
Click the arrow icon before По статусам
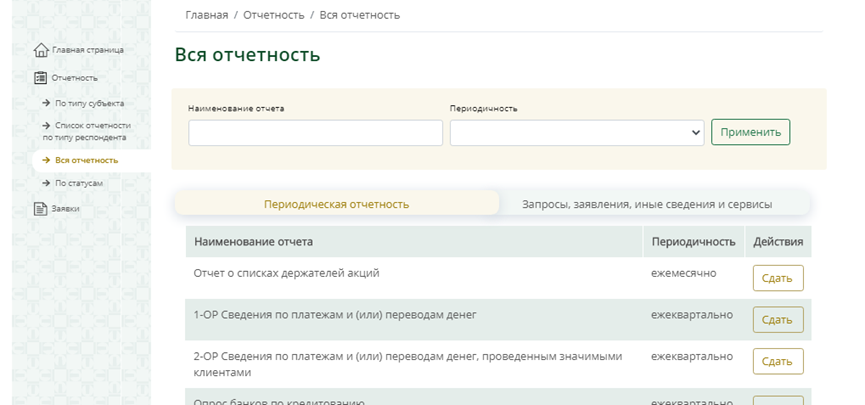coord(46,184)
